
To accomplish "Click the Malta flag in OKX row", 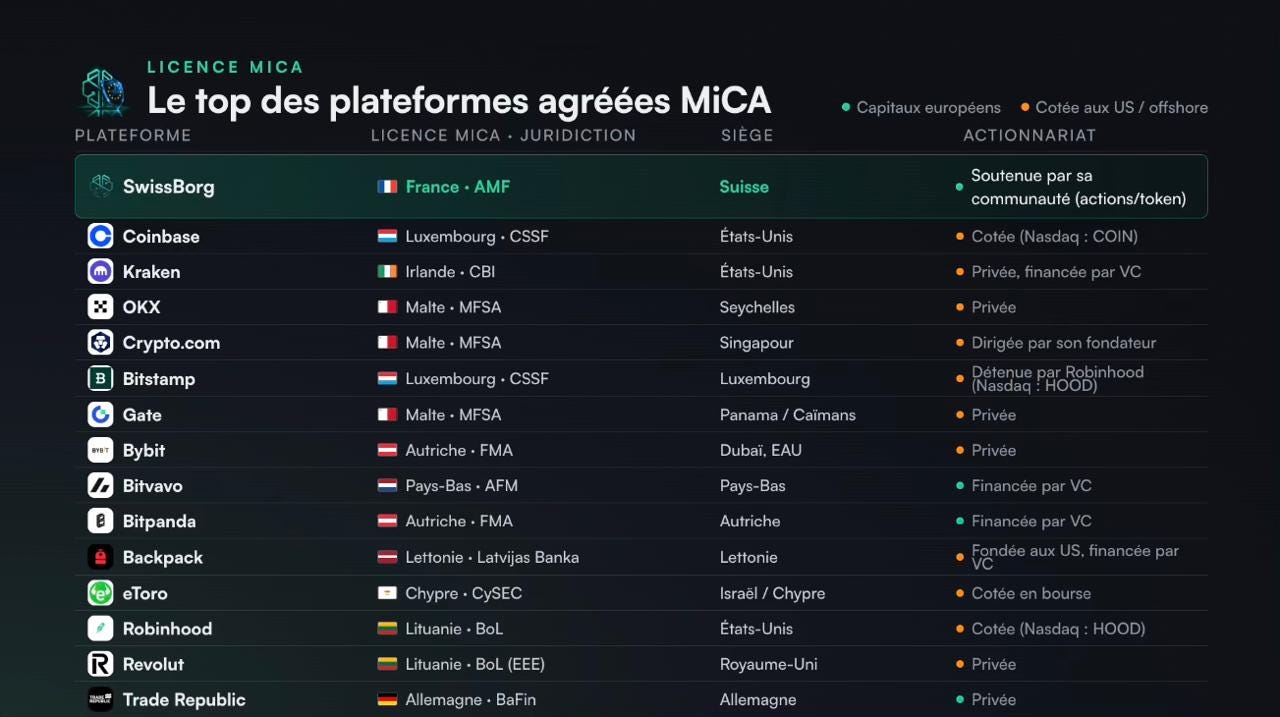I will click(387, 307).
